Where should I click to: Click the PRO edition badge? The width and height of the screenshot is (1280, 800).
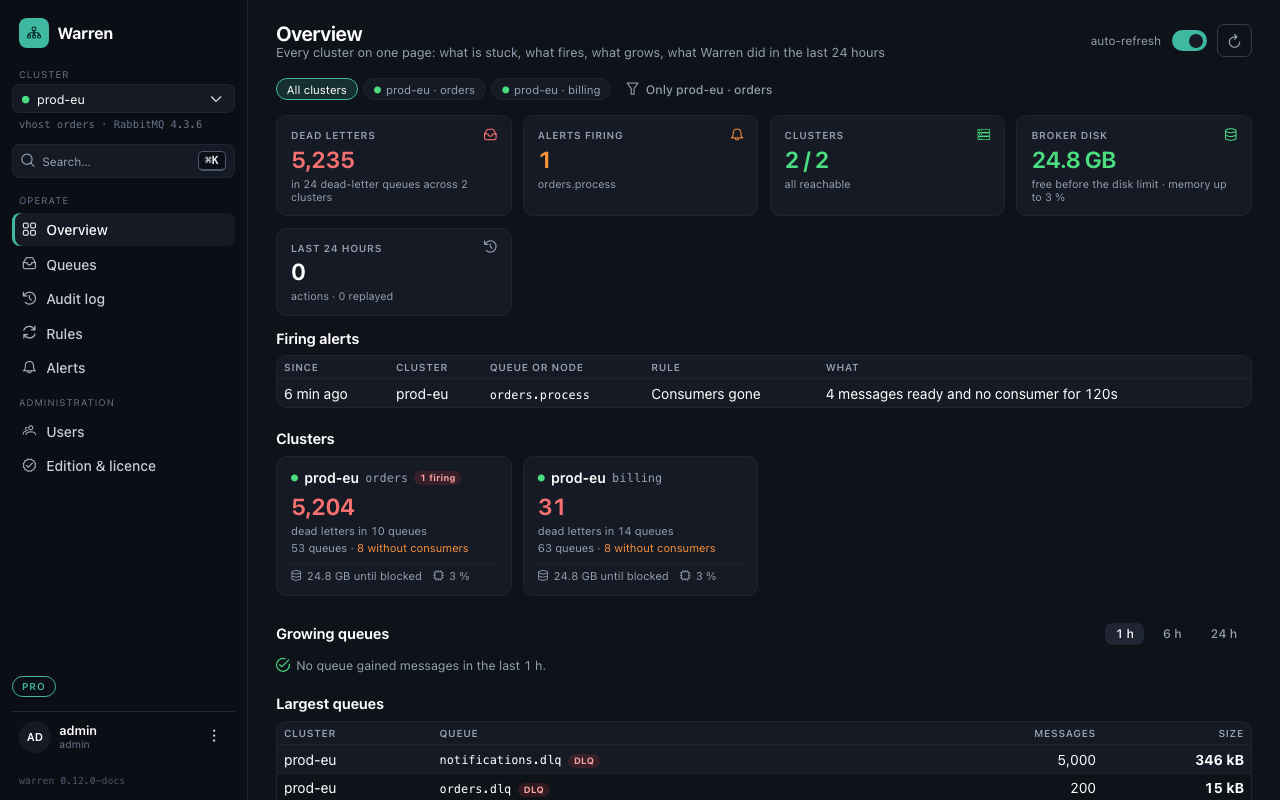[x=34, y=687]
